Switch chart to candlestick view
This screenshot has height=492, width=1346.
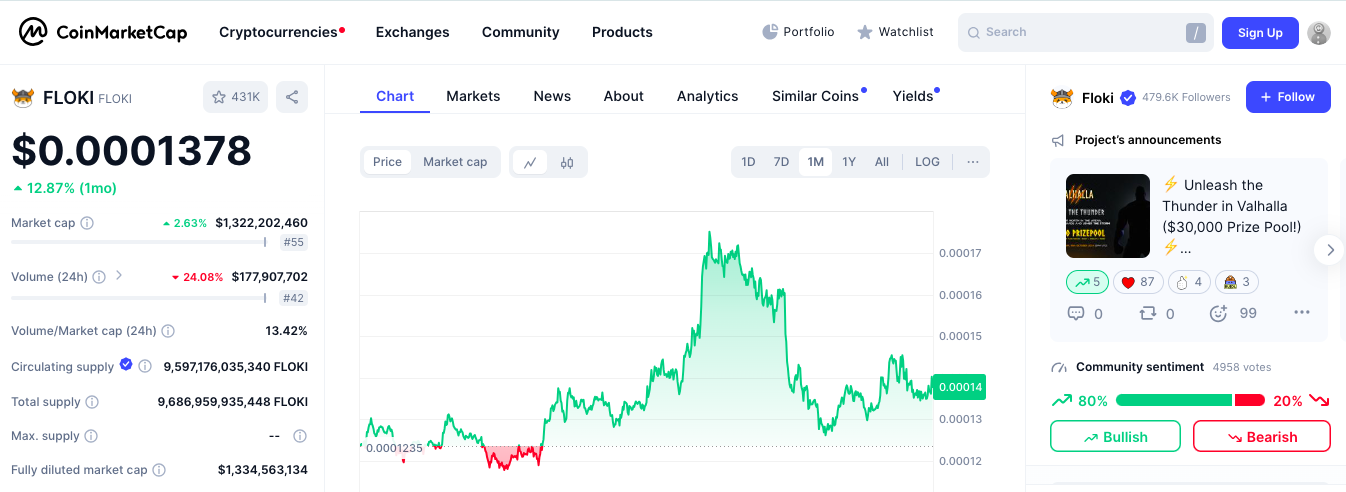pos(567,162)
